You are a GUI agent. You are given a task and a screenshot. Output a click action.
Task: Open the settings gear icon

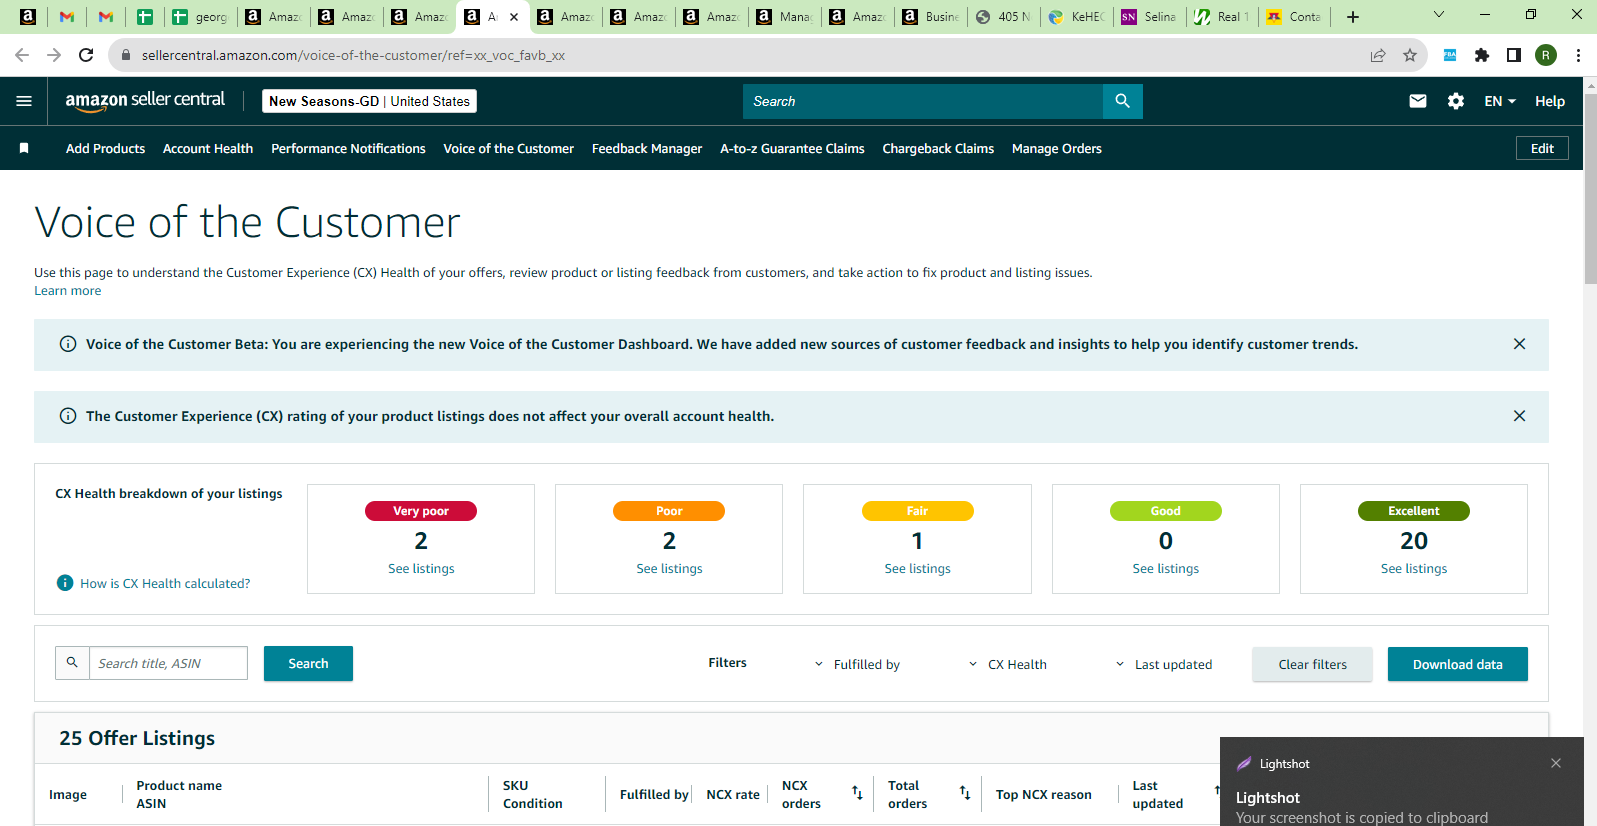(1456, 101)
